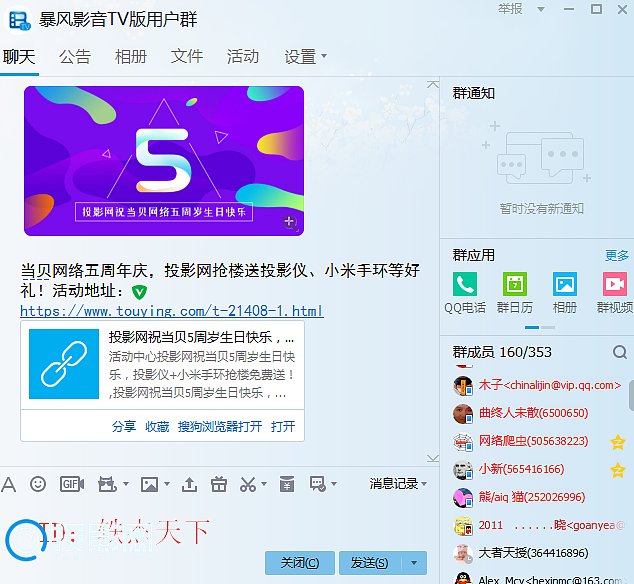The image size is (634, 584).
Task: Click the scissors screenshot tool
Action: (x=248, y=484)
